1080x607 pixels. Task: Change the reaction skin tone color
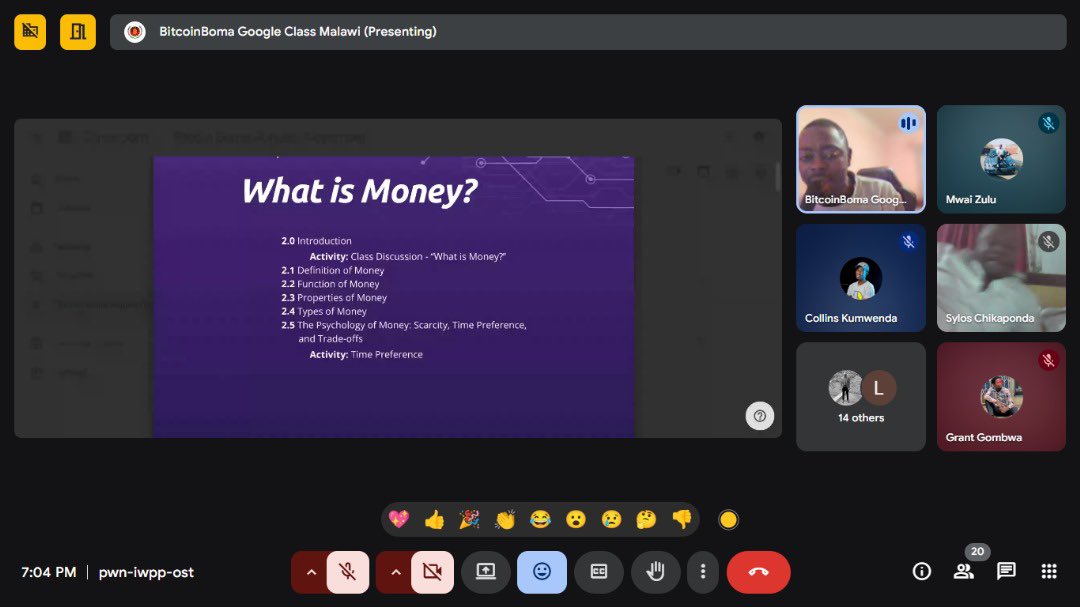click(x=728, y=519)
